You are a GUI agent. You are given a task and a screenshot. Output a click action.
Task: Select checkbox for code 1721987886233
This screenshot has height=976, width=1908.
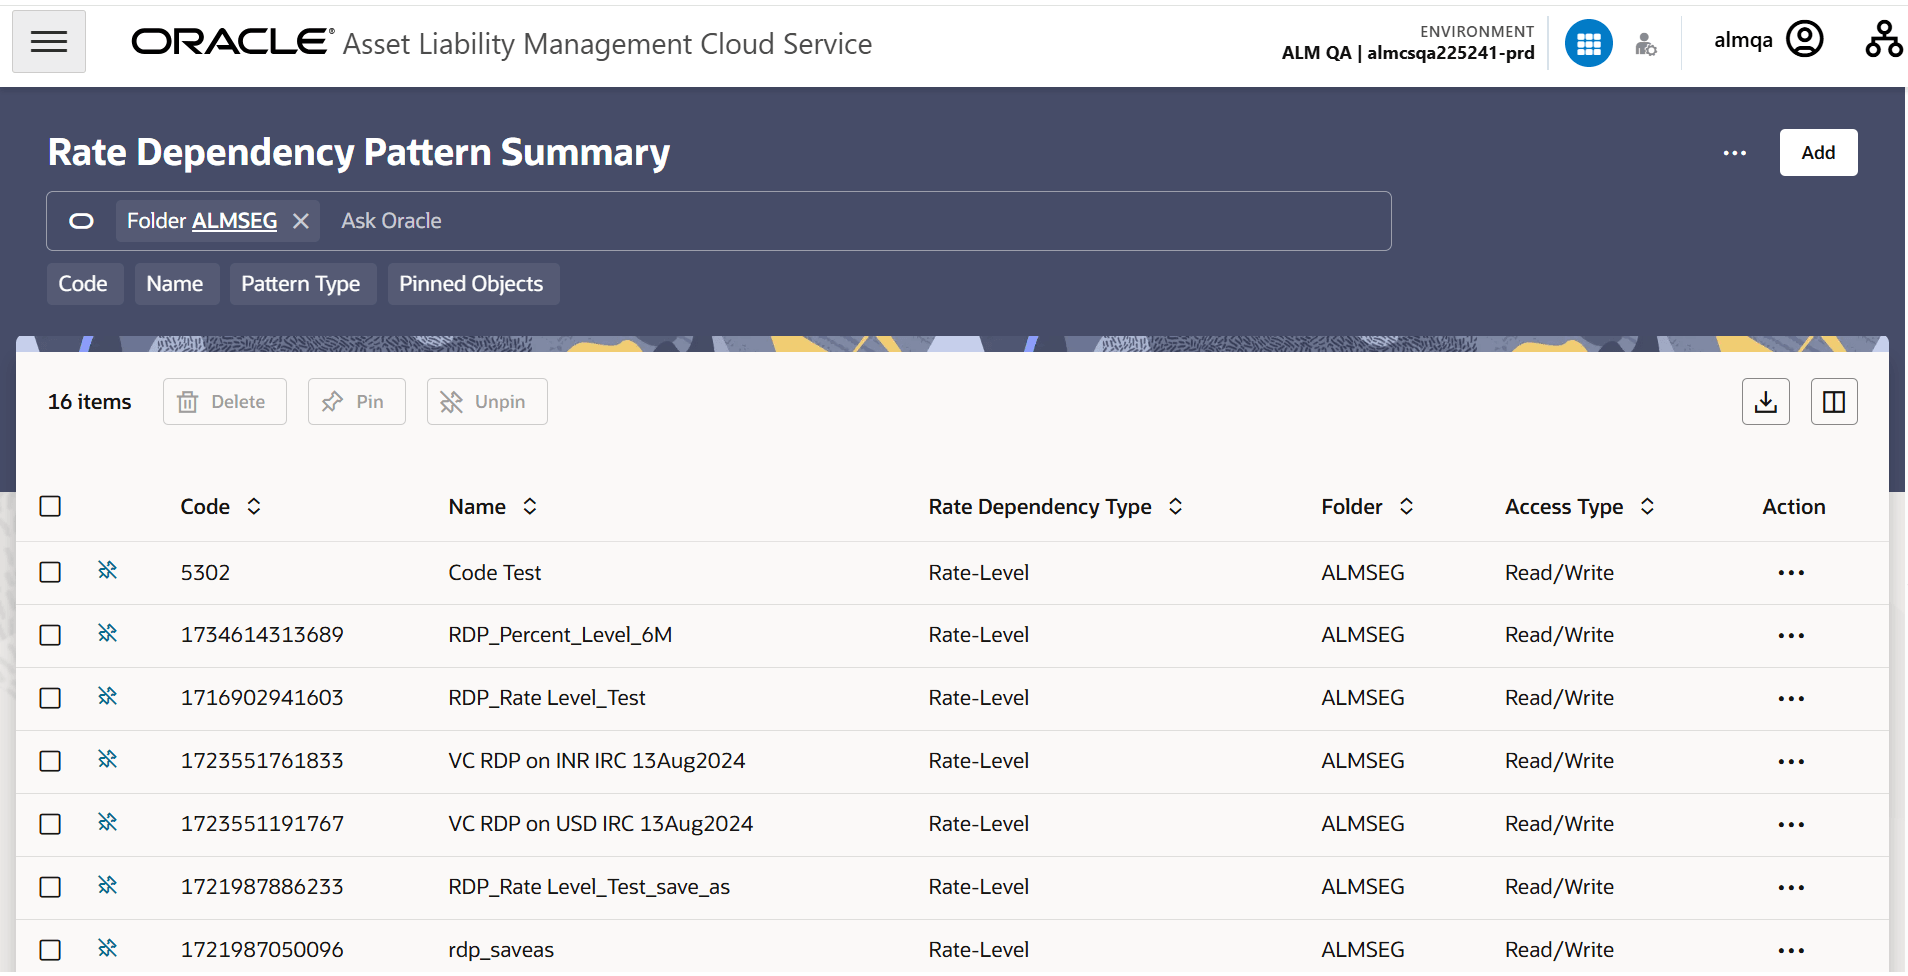click(x=50, y=887)
